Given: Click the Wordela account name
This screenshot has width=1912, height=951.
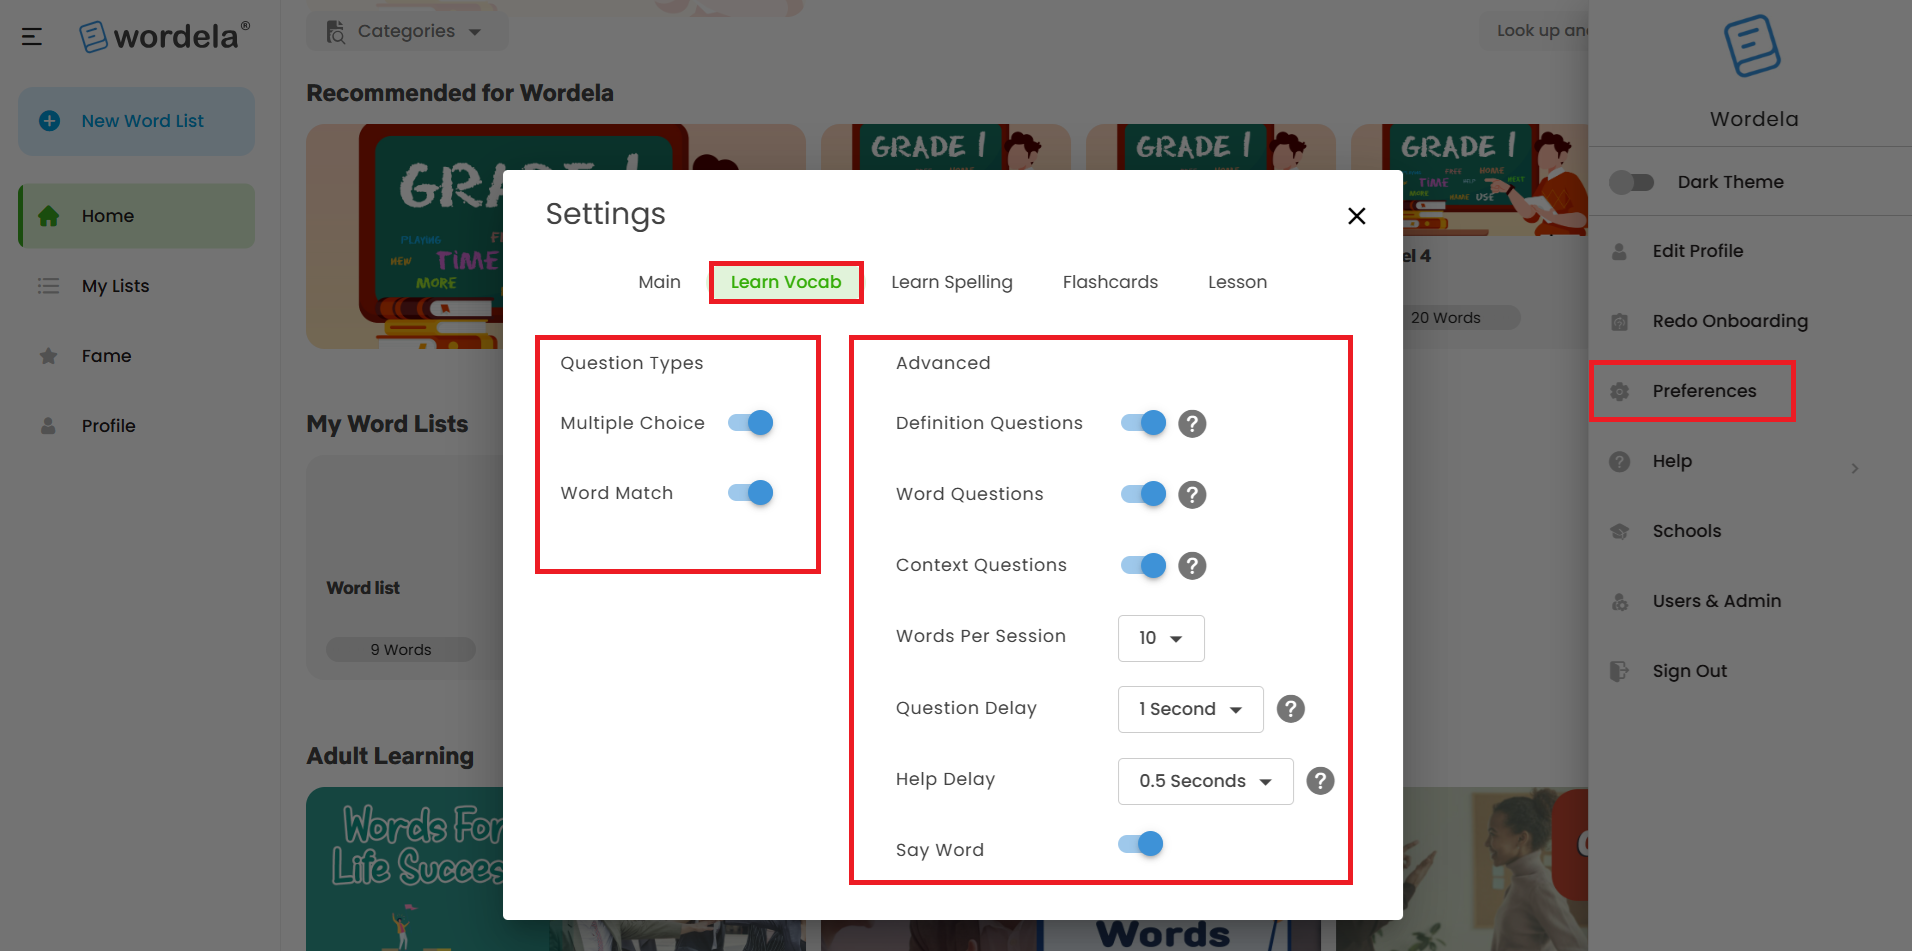Looking at the screenshot, I should coord(1754,119).
